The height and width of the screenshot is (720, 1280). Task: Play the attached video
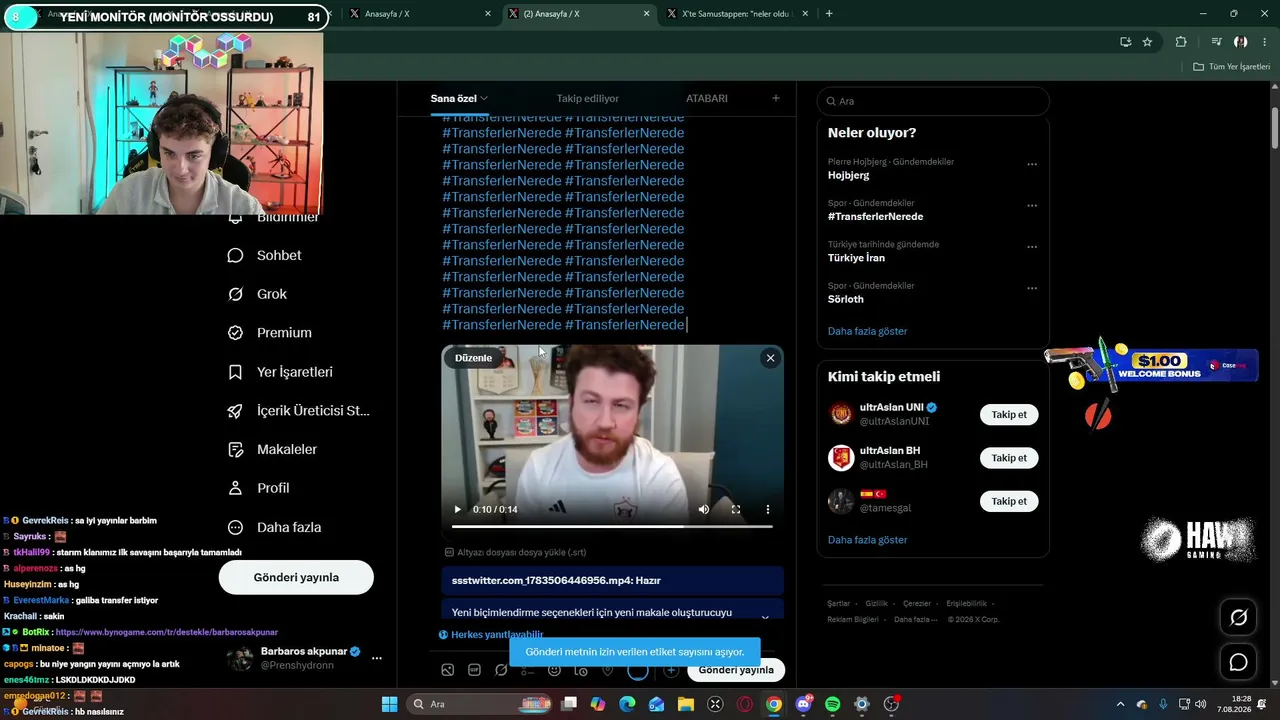(458, 509)
